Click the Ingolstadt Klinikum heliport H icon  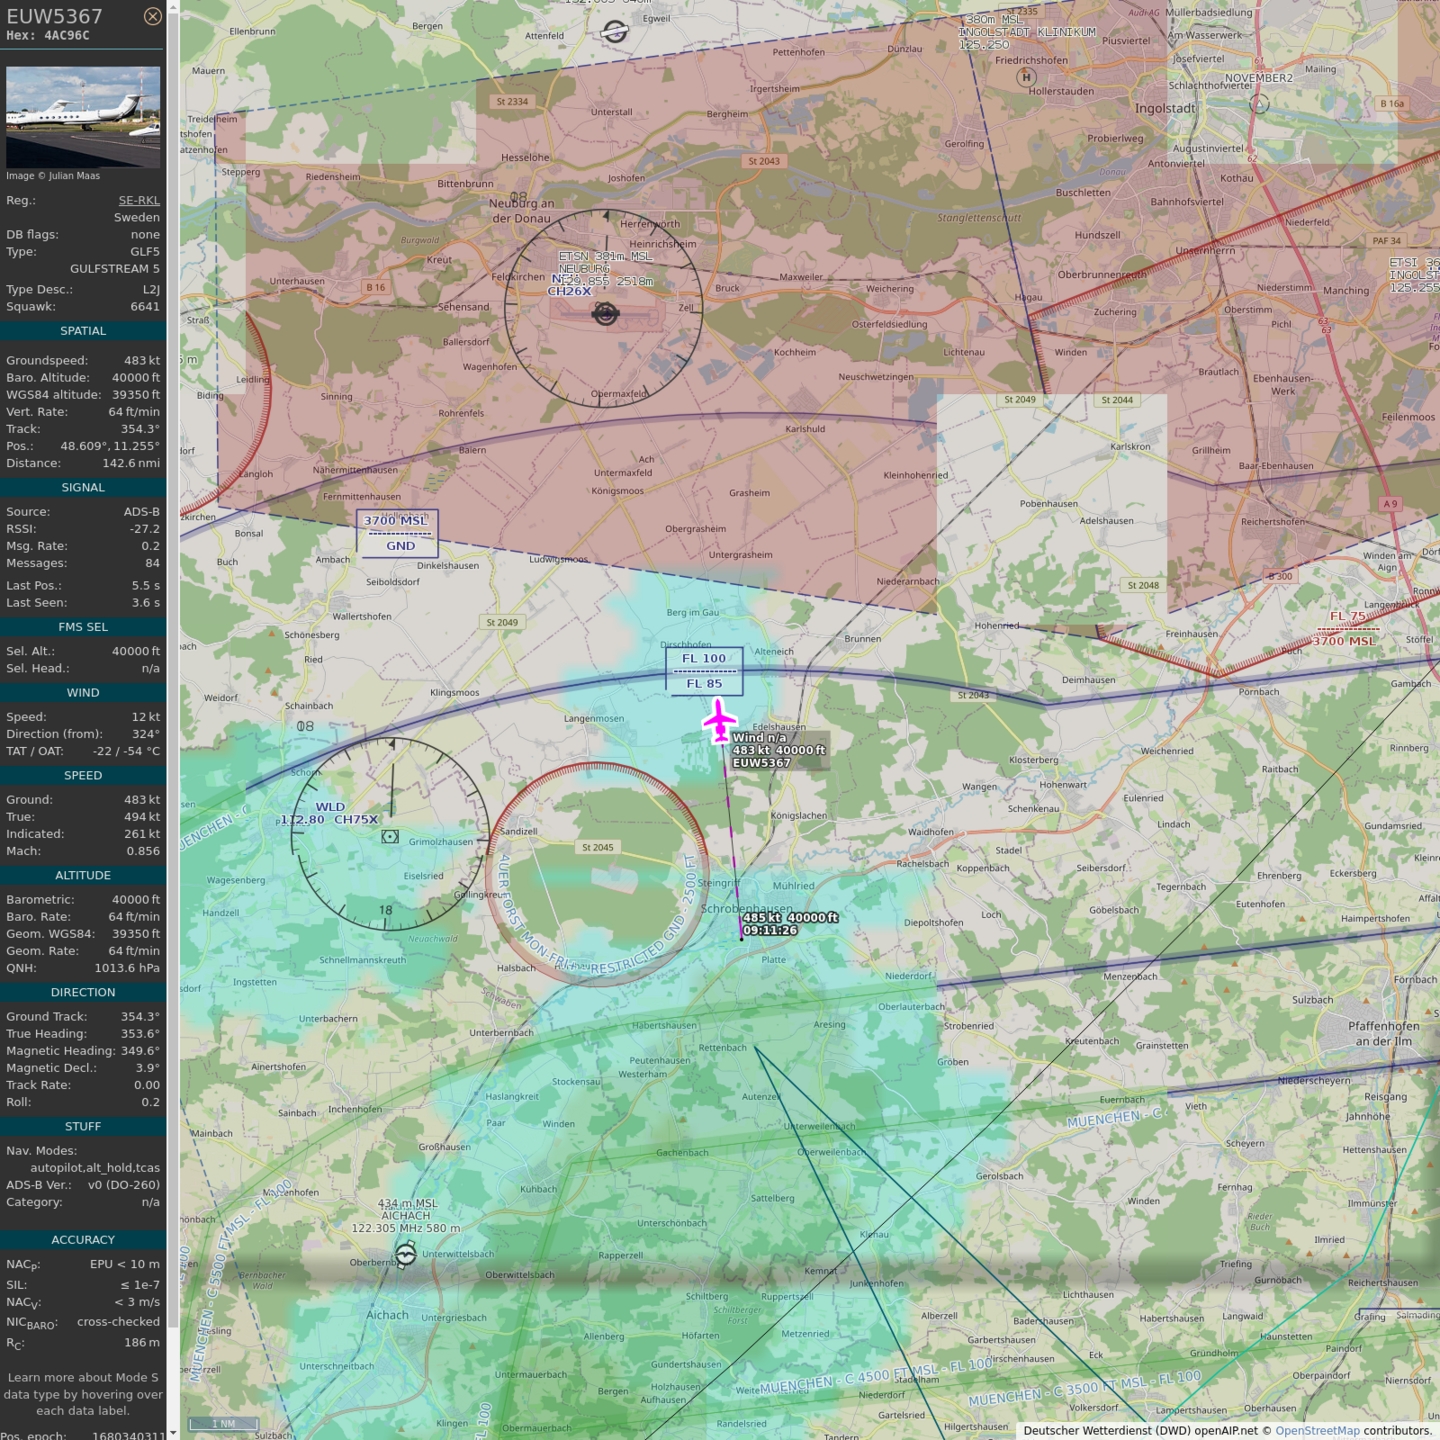(1026, 77)
